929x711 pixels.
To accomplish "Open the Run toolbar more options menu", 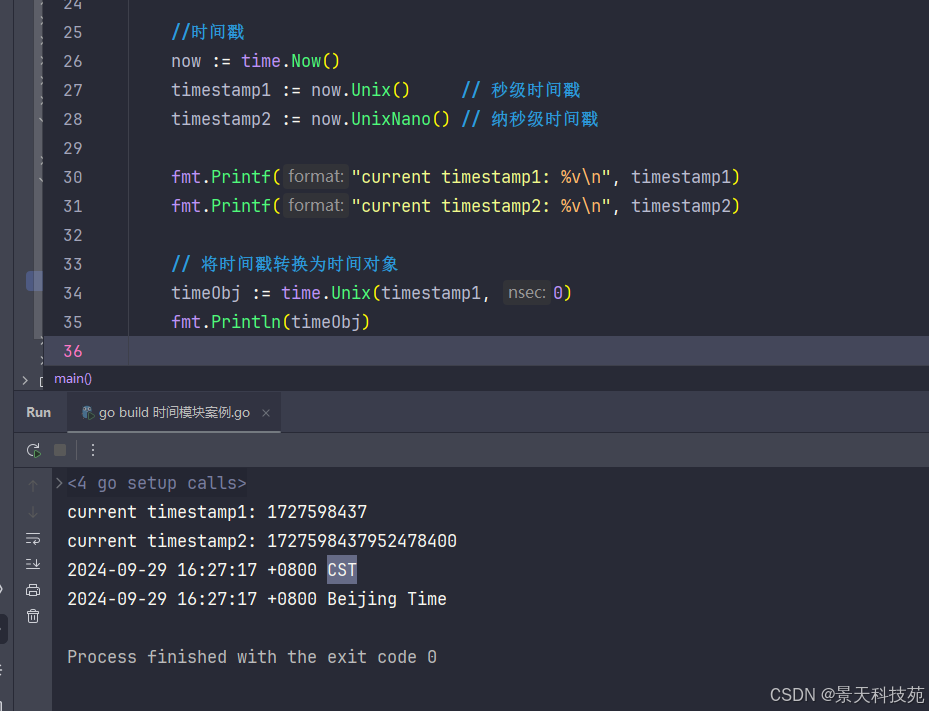I will tap(93, 450).
